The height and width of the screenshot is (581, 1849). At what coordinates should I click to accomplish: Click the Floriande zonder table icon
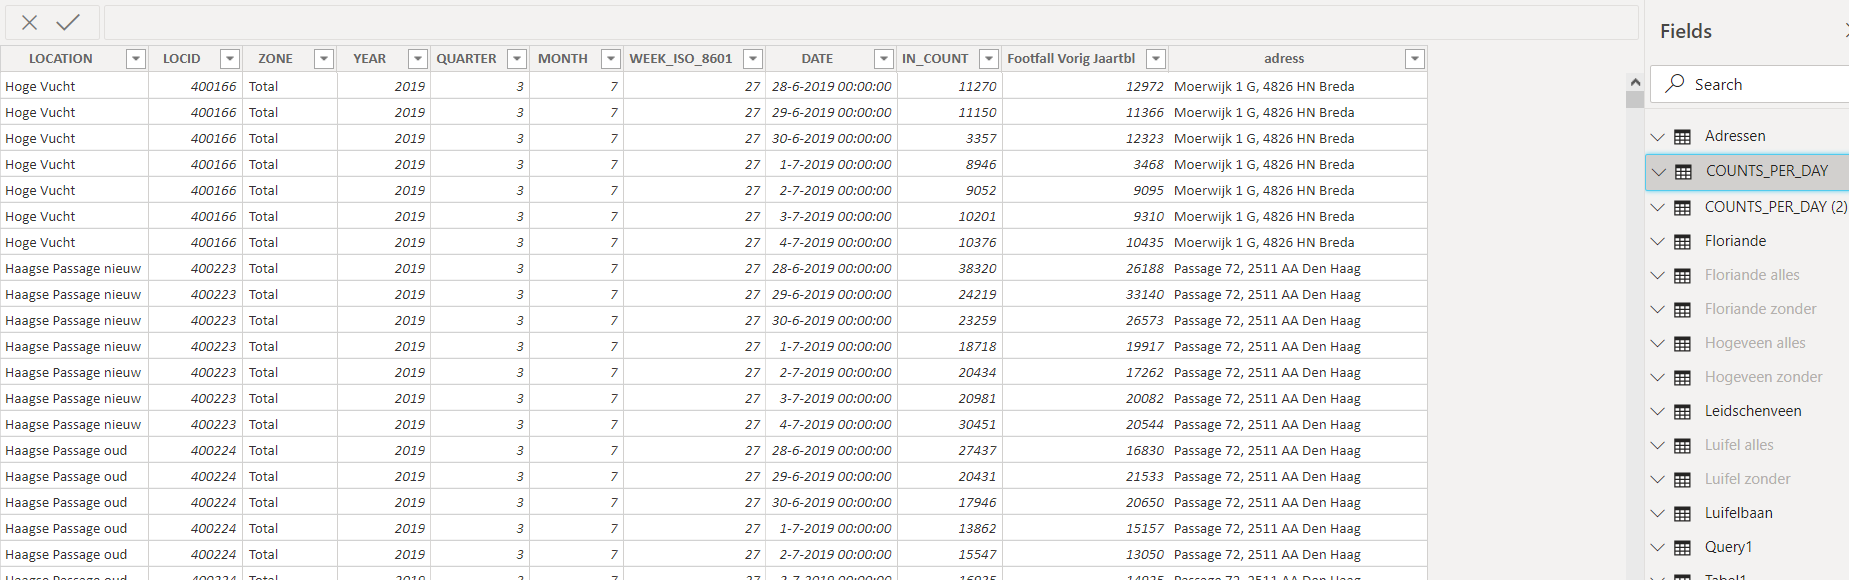click(x=1683, y=310)
